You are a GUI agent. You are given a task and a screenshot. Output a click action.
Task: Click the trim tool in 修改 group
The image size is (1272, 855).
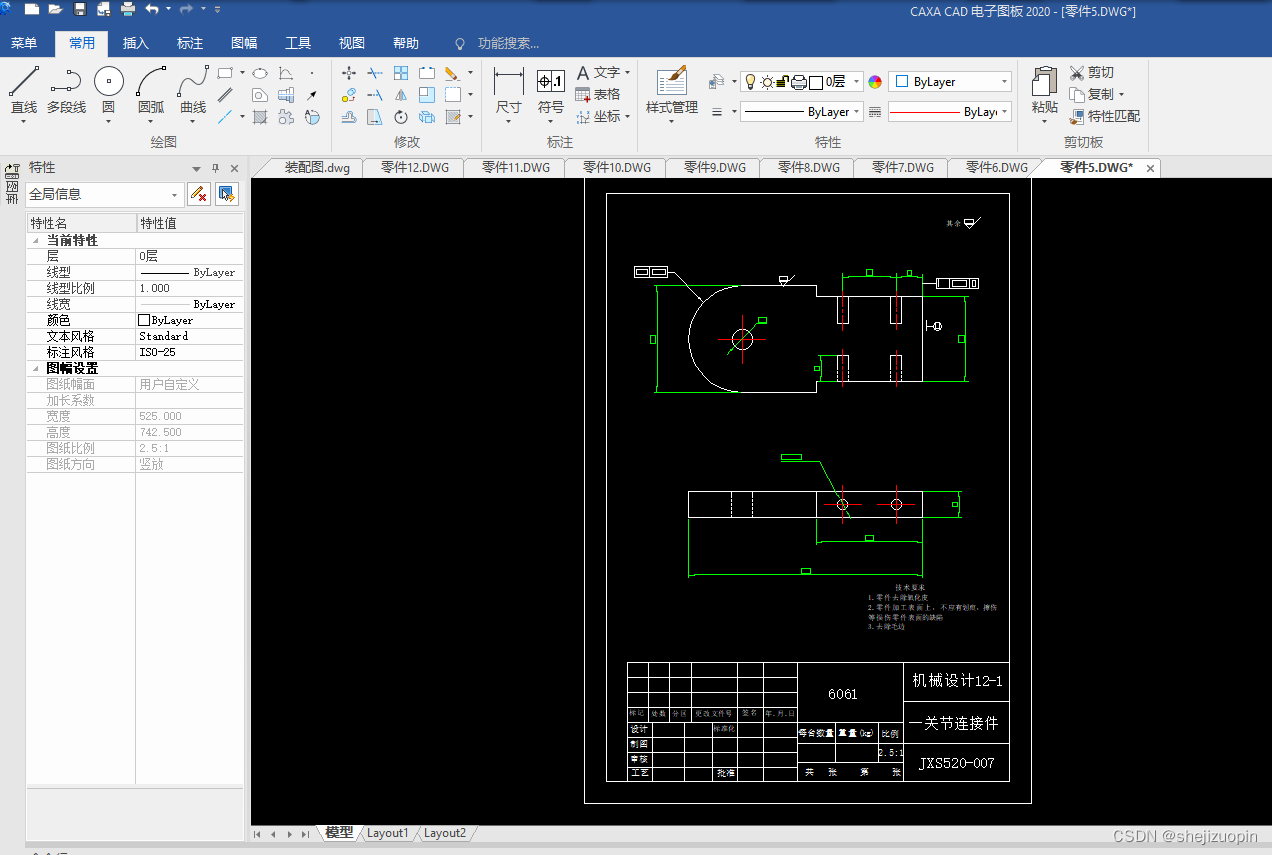375,73
